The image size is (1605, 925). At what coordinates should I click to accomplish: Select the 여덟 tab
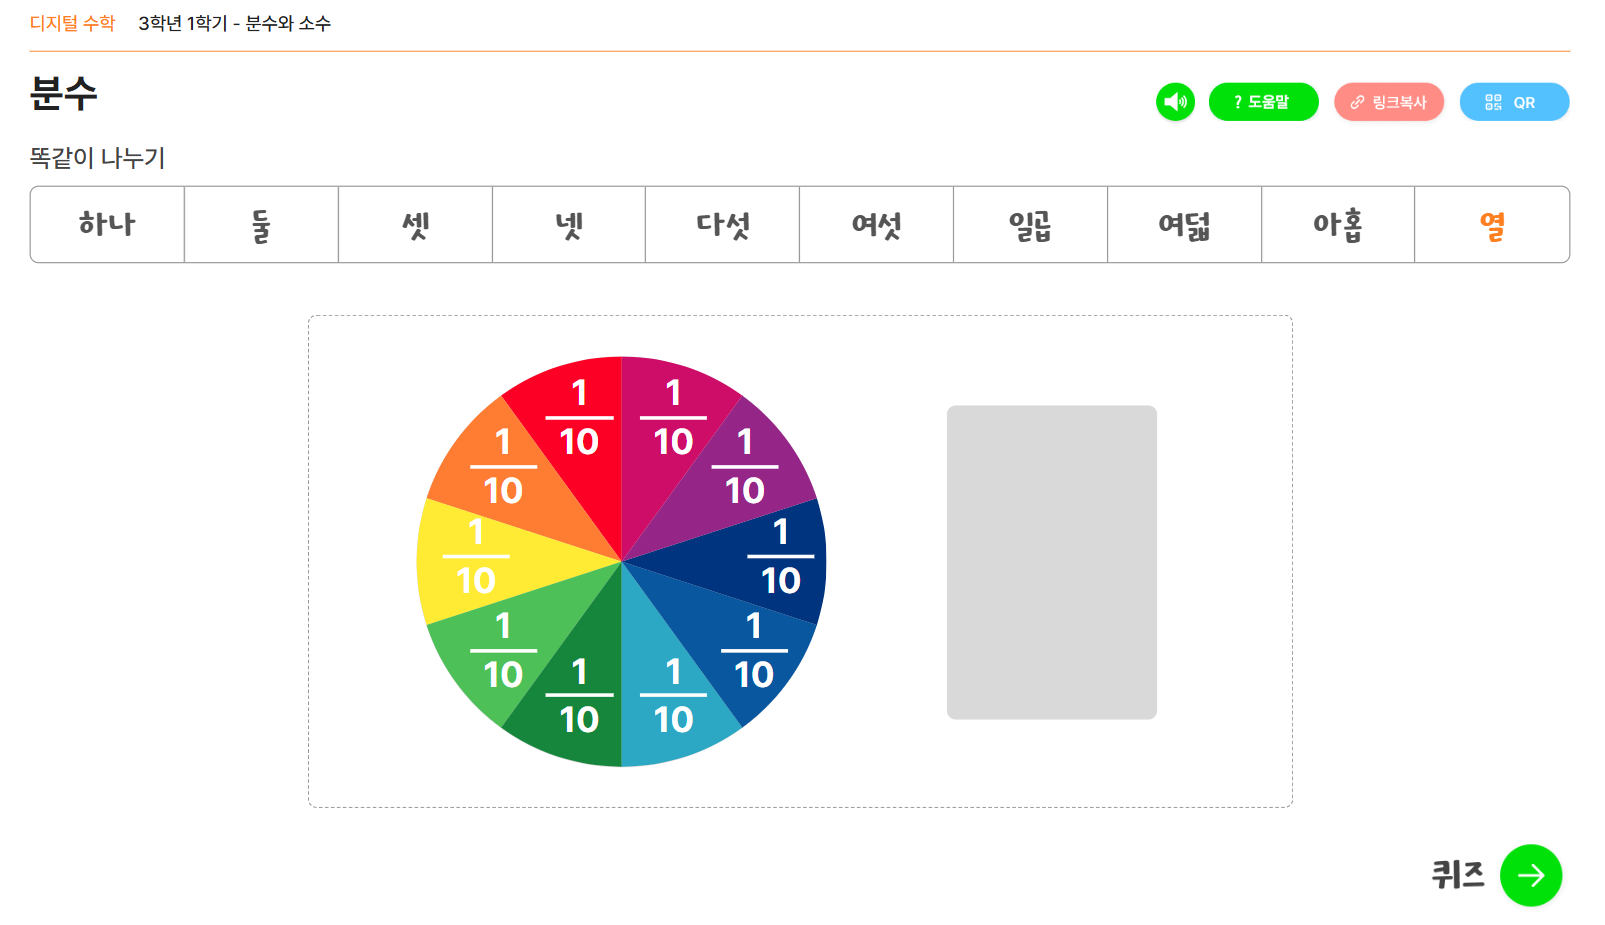point(1184,225)
